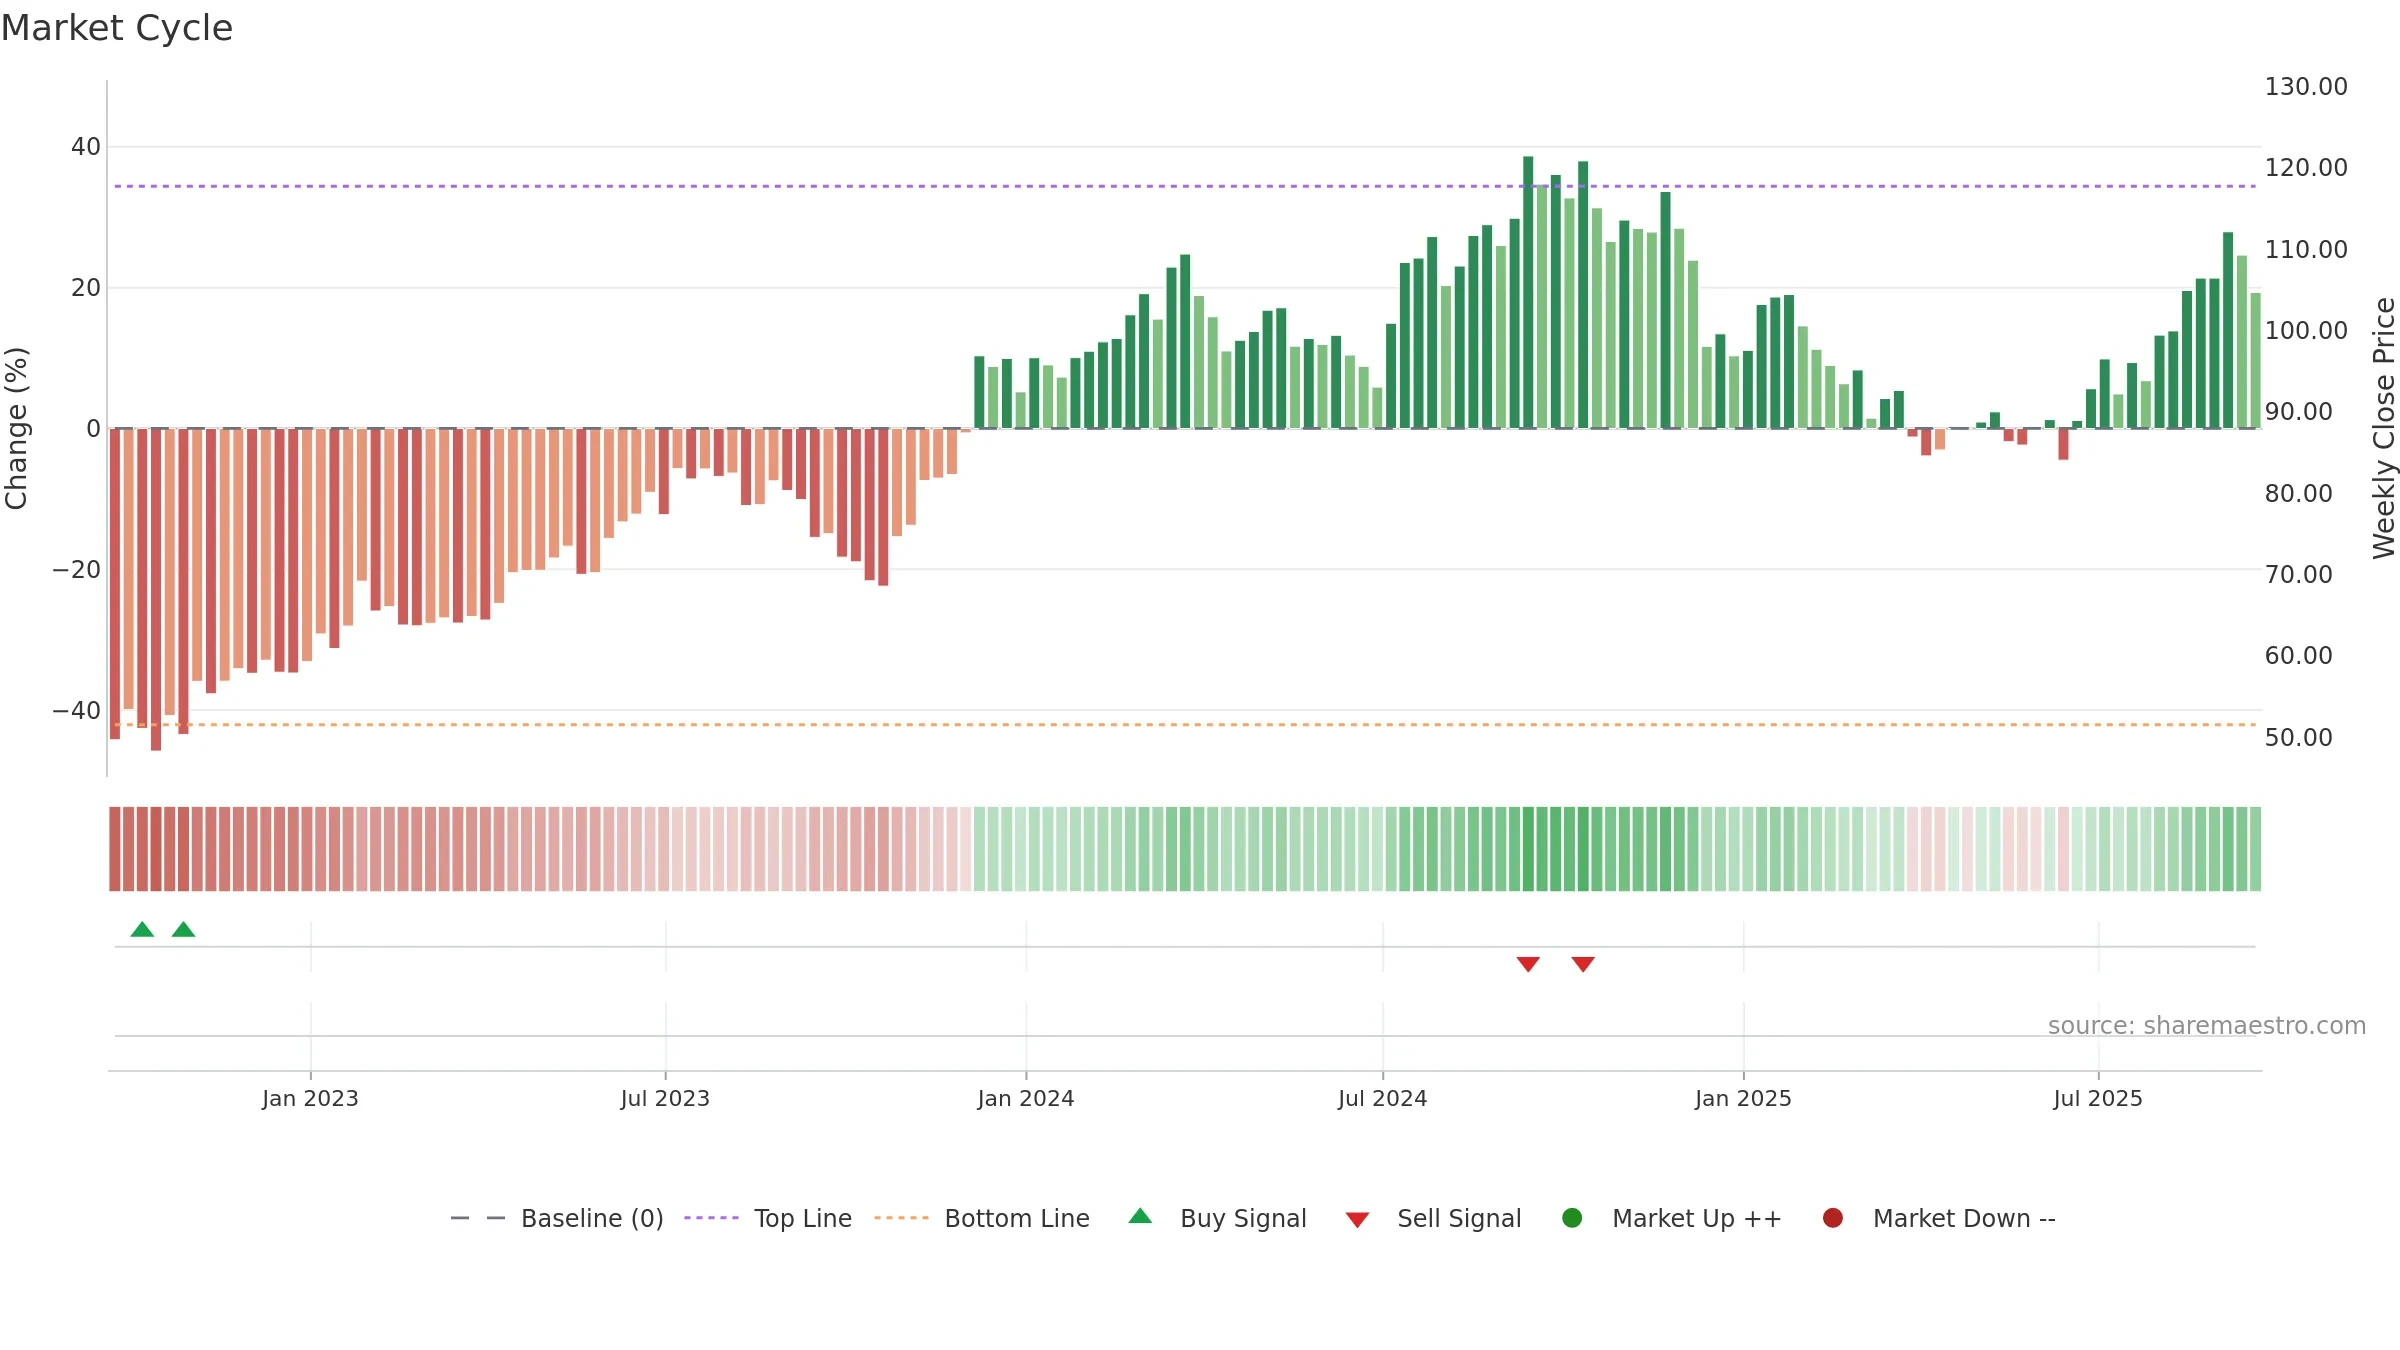
Task: Click the 90.00 price axis label
Action: pos(2298,412)
